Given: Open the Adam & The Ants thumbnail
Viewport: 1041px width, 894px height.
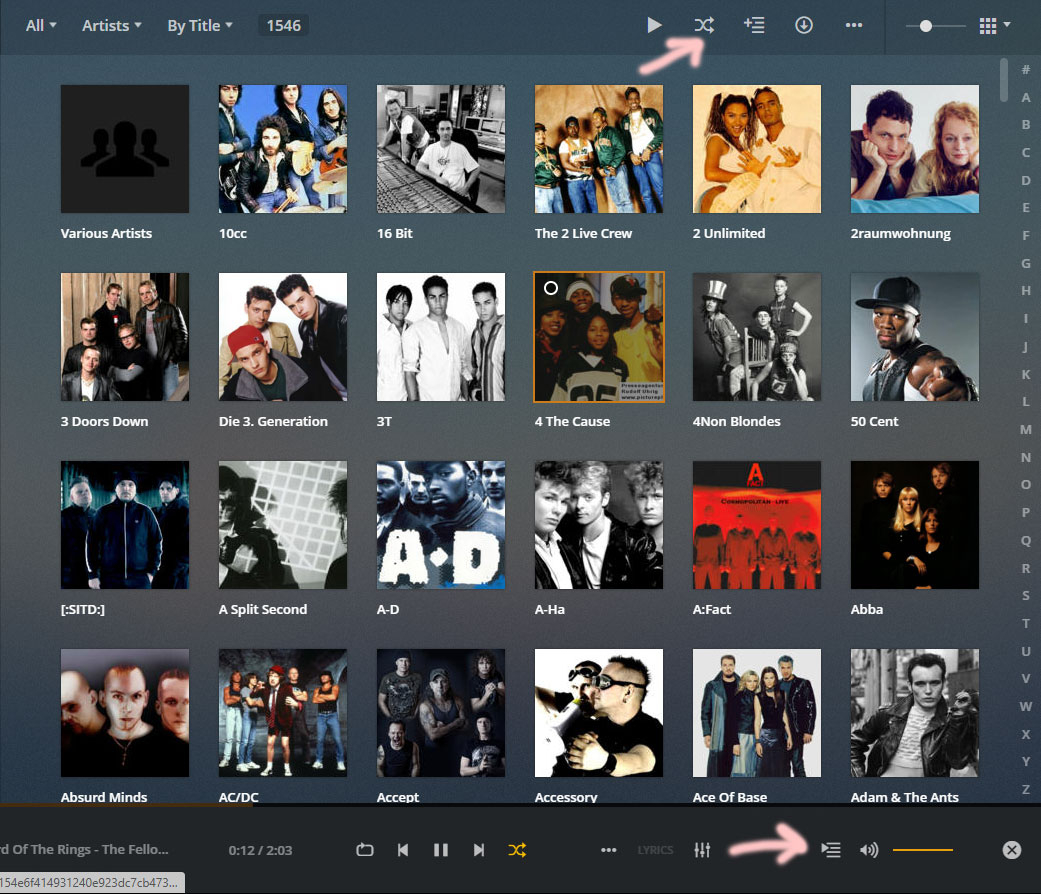Looking at the screenshot, I should pos(915,712).
